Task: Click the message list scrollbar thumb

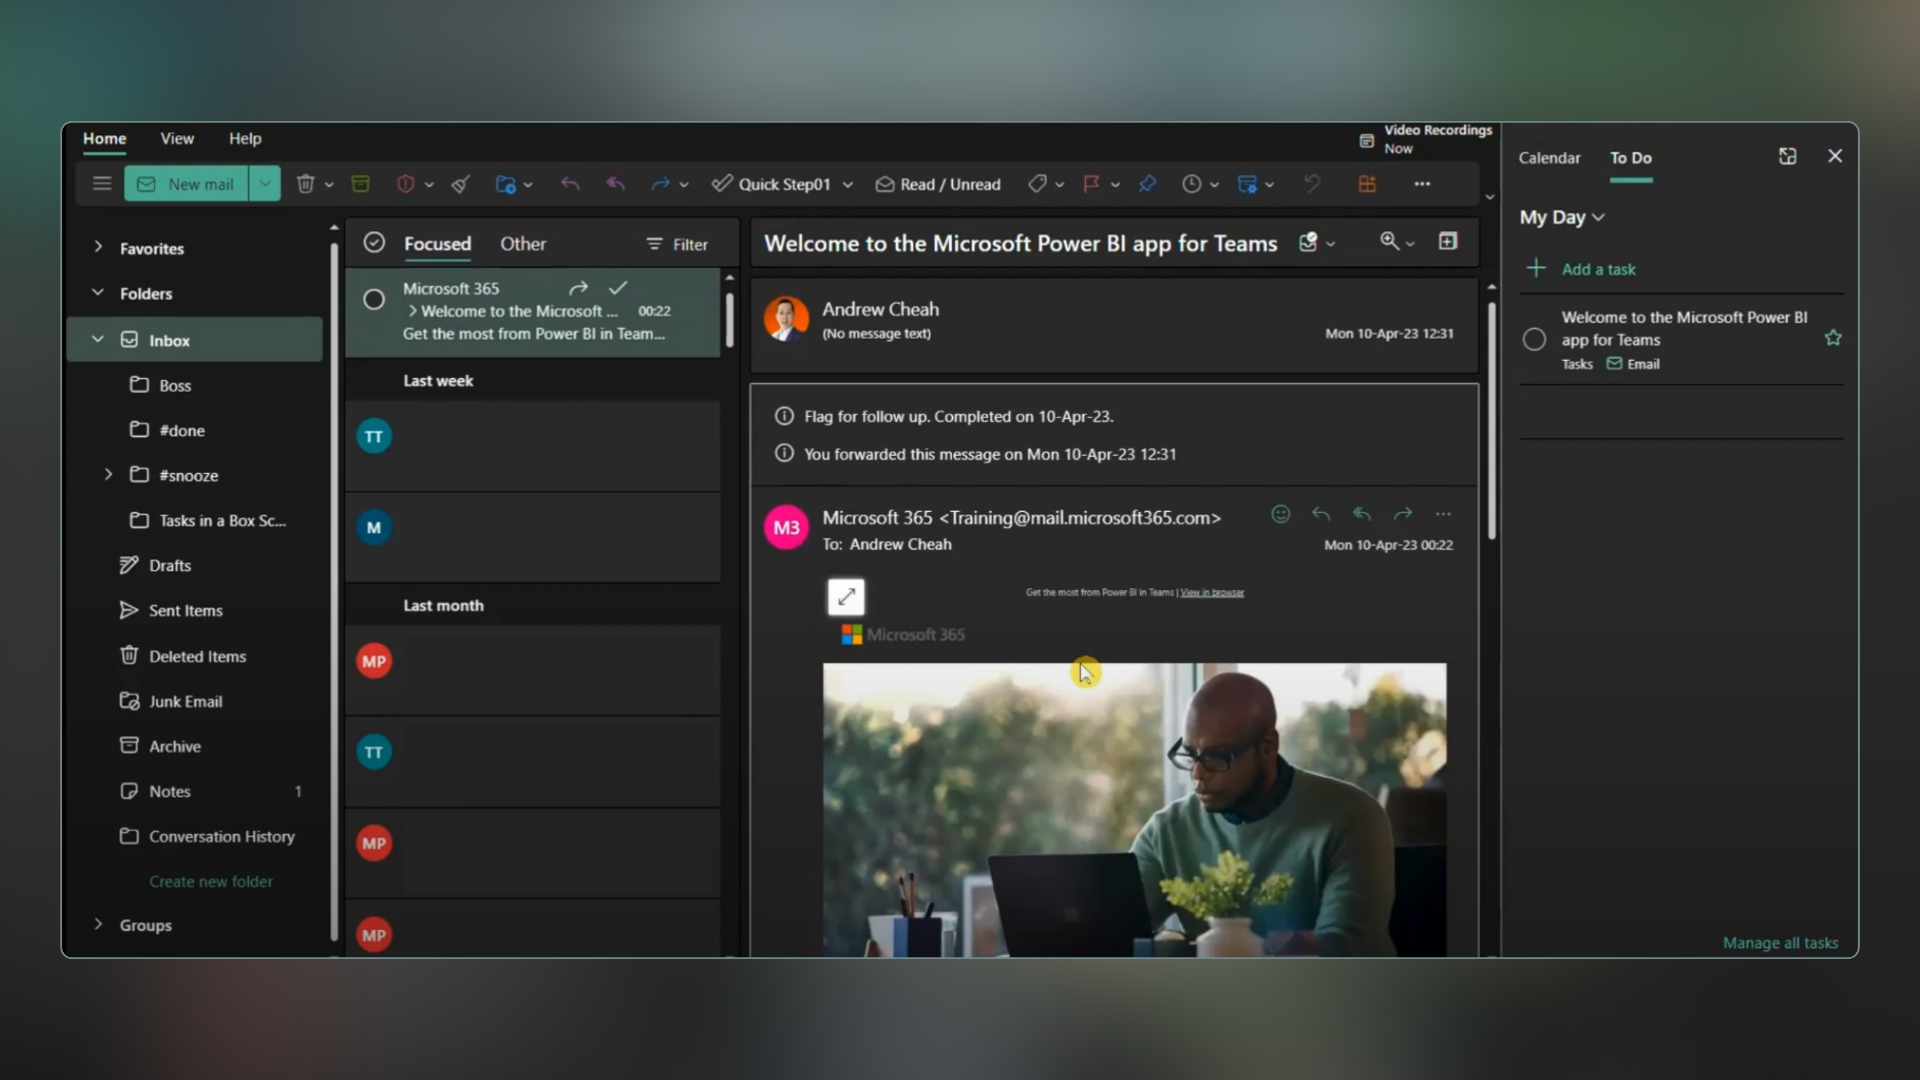Action: 729,319
